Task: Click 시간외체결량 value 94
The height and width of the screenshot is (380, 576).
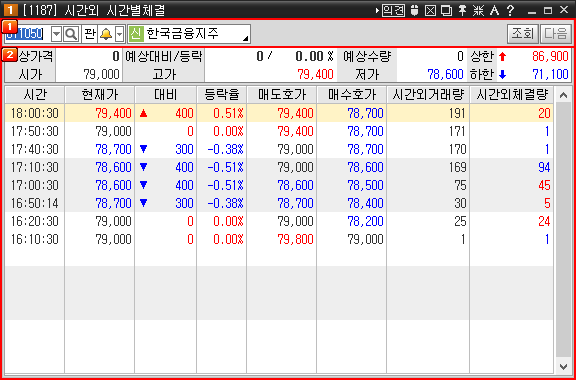Action: pyautogui.click(x=544, y=167)
